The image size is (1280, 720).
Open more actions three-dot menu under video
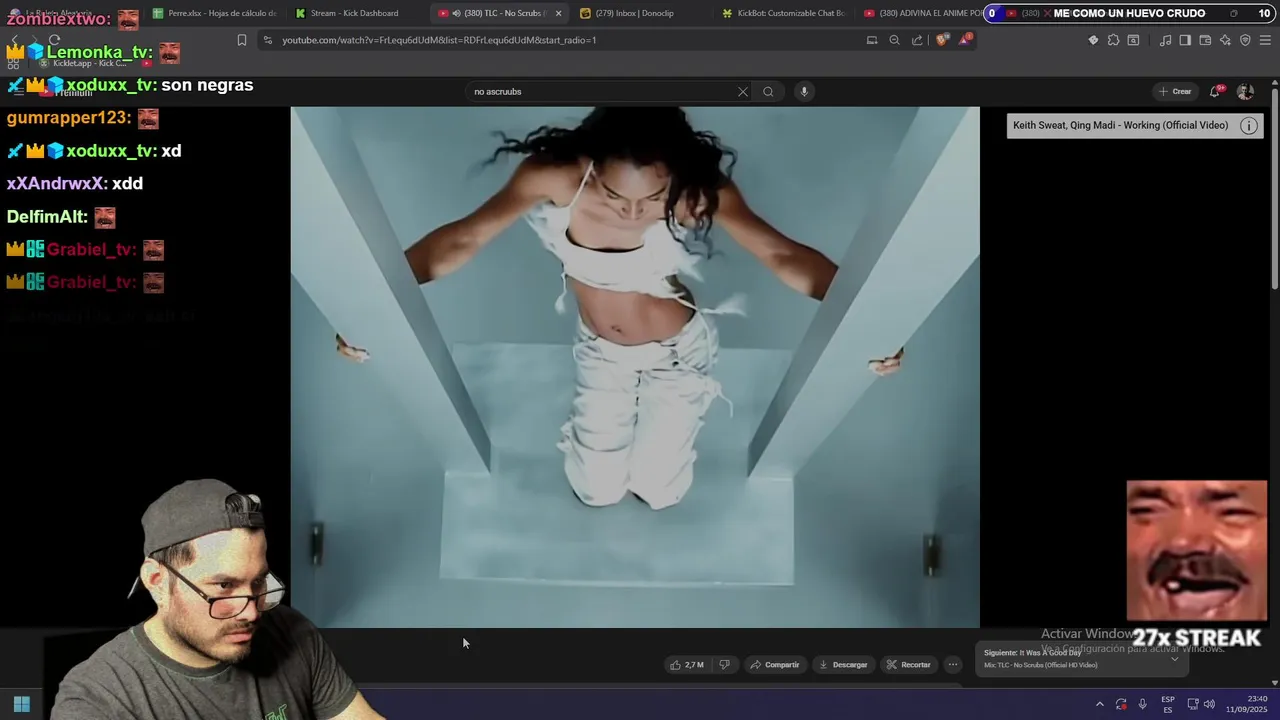(953, 664)
